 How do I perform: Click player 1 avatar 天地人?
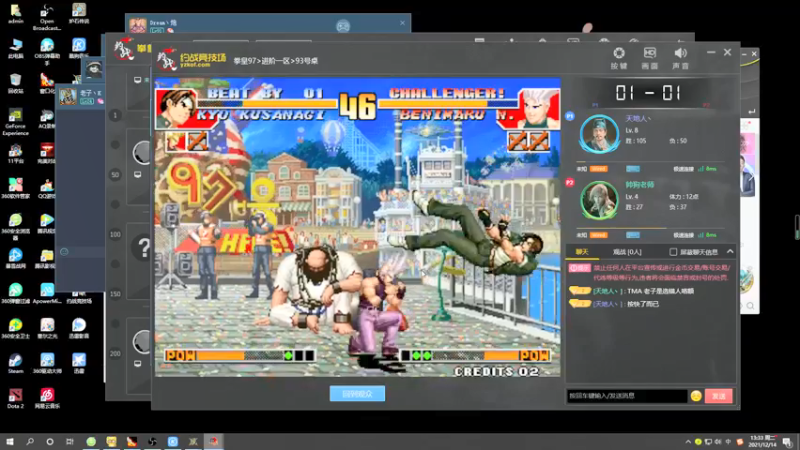click(x=599, y=134)
